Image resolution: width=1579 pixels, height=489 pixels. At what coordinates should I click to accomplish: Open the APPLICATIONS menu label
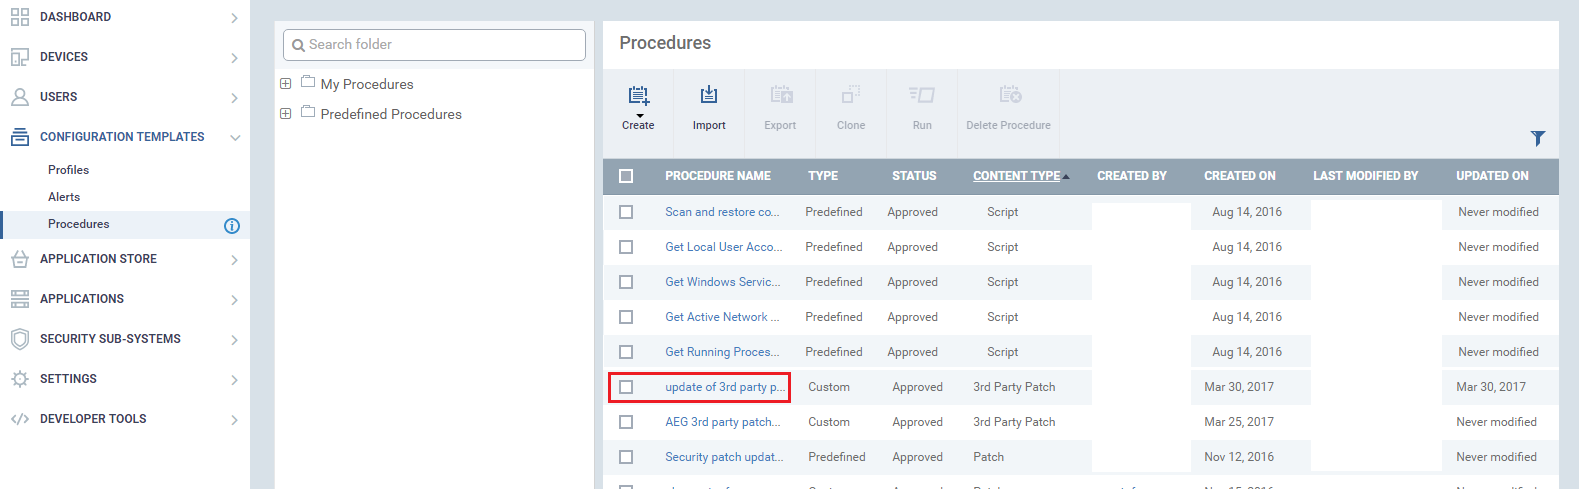pyautogui.click(x=82, y=299)
